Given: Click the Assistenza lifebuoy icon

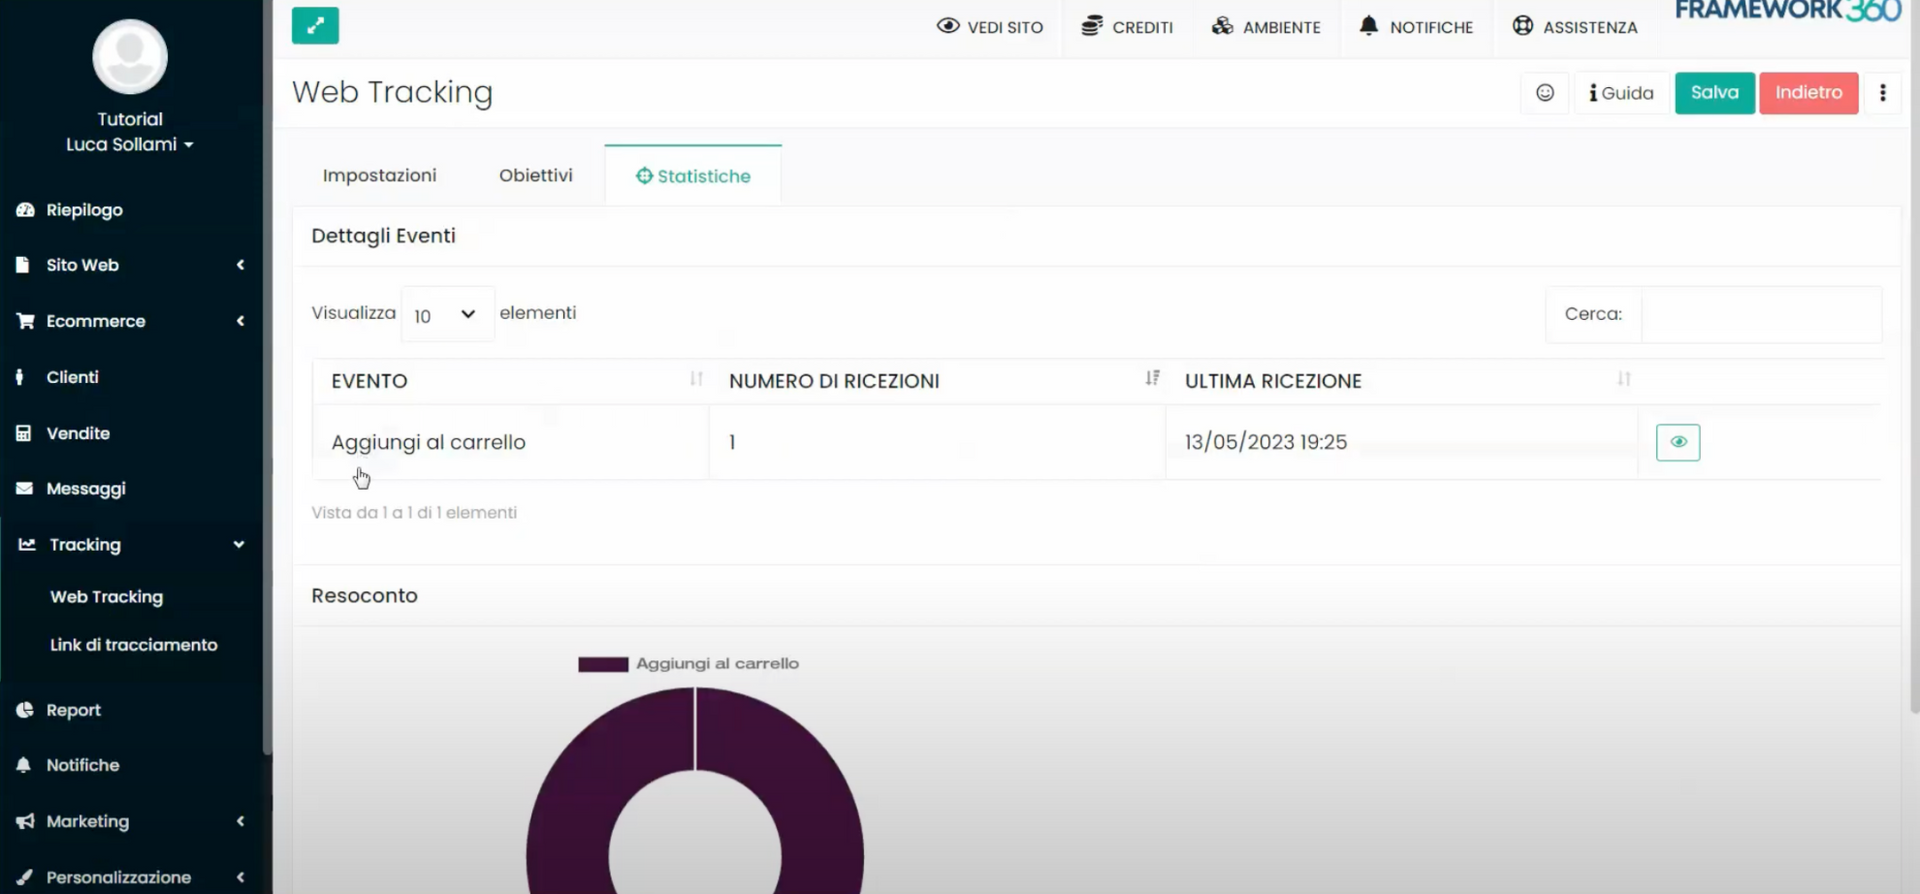Looking at the screenshot, I should tap(1523, 26).
